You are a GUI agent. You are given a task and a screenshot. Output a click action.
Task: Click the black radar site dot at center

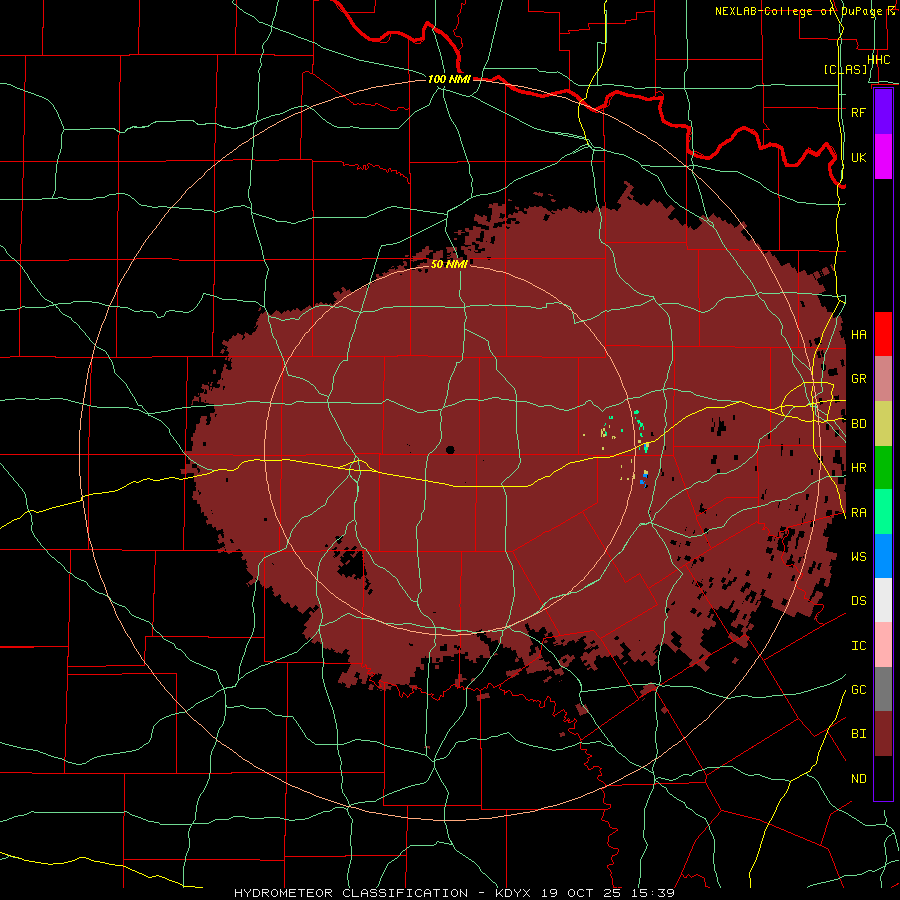point(450,449)
